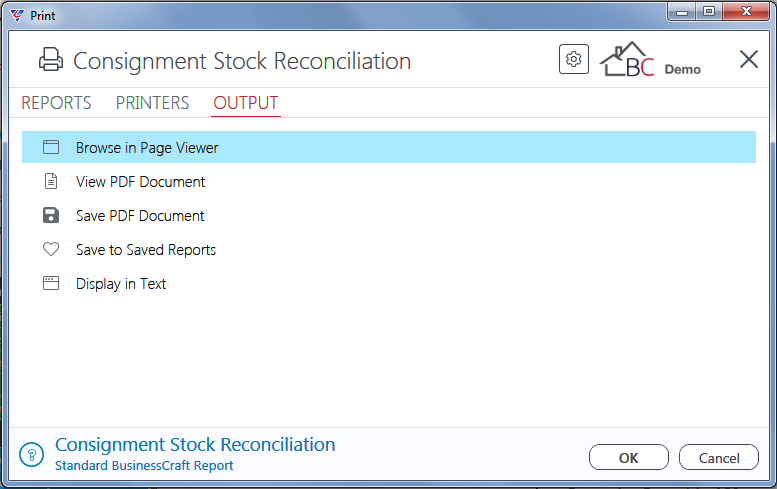Image resolution: width=777 pixels, height=489 pixels.
Task: Open help via the question mark icon
Action: (x=32, y=454)
